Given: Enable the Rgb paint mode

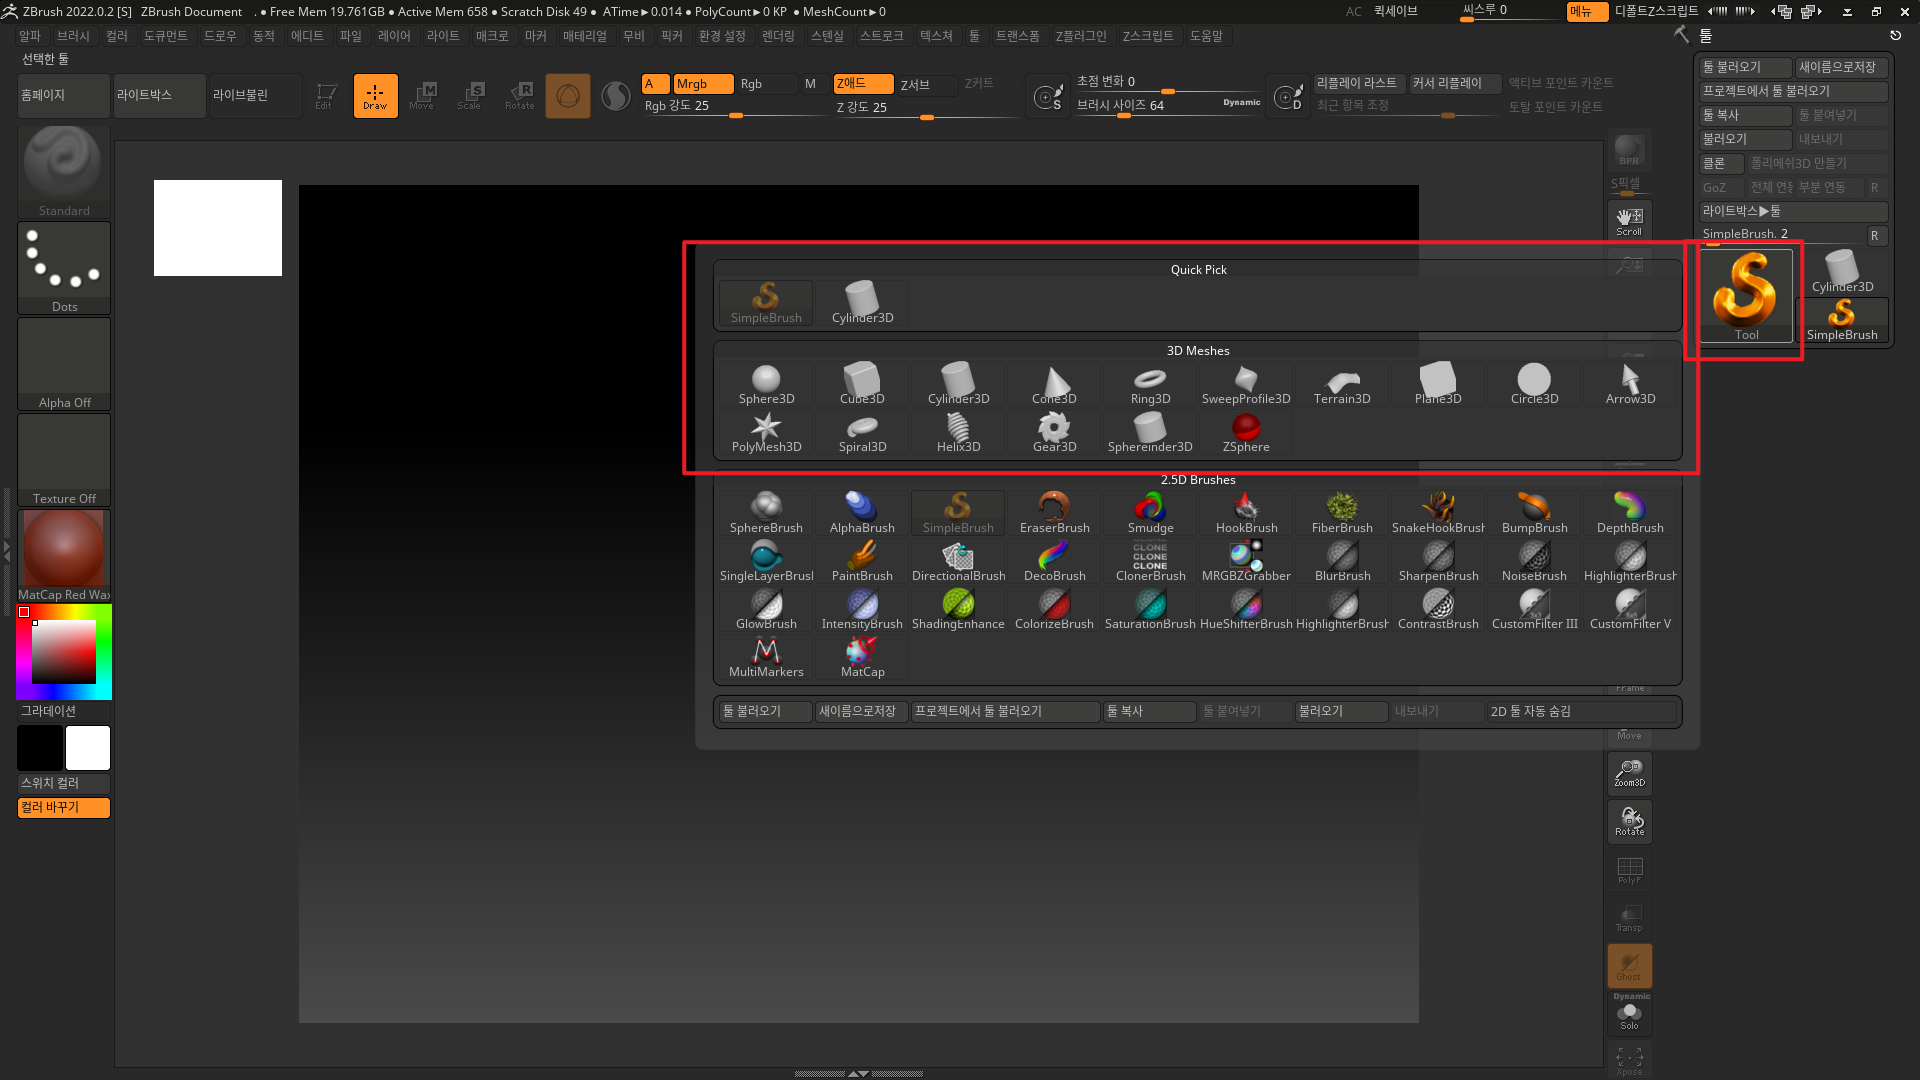Looking at the screenshot, I should pyautogui.click(x=767, y=84).
